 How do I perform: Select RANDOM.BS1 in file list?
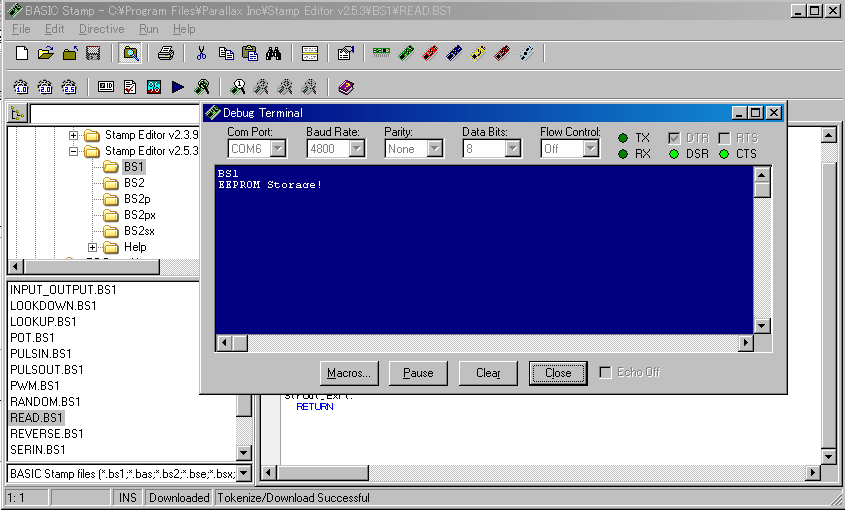(x=45, y=402)
